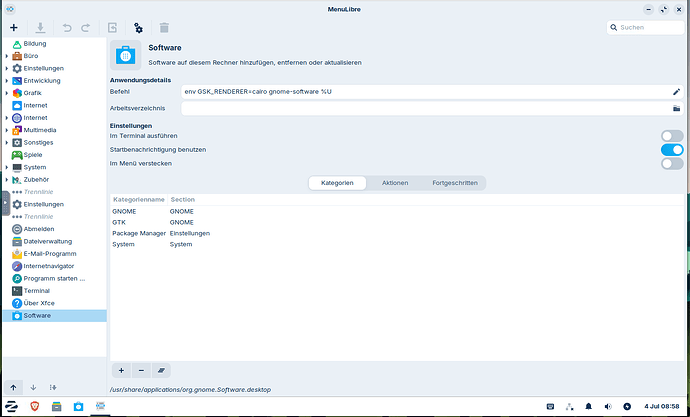
Task: Expand the Büro category
Action: click(7, 56)
